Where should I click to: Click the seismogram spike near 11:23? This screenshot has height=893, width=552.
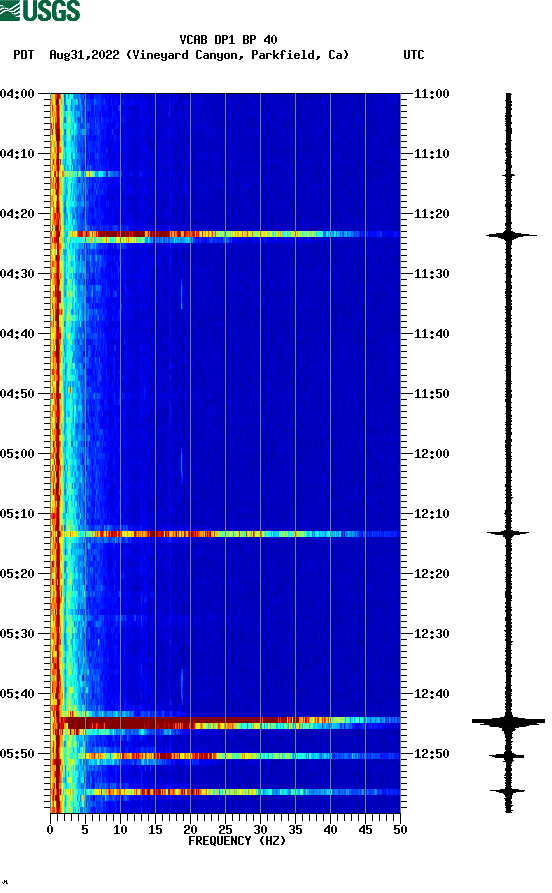pyautogui.click(x=510, y=235)
